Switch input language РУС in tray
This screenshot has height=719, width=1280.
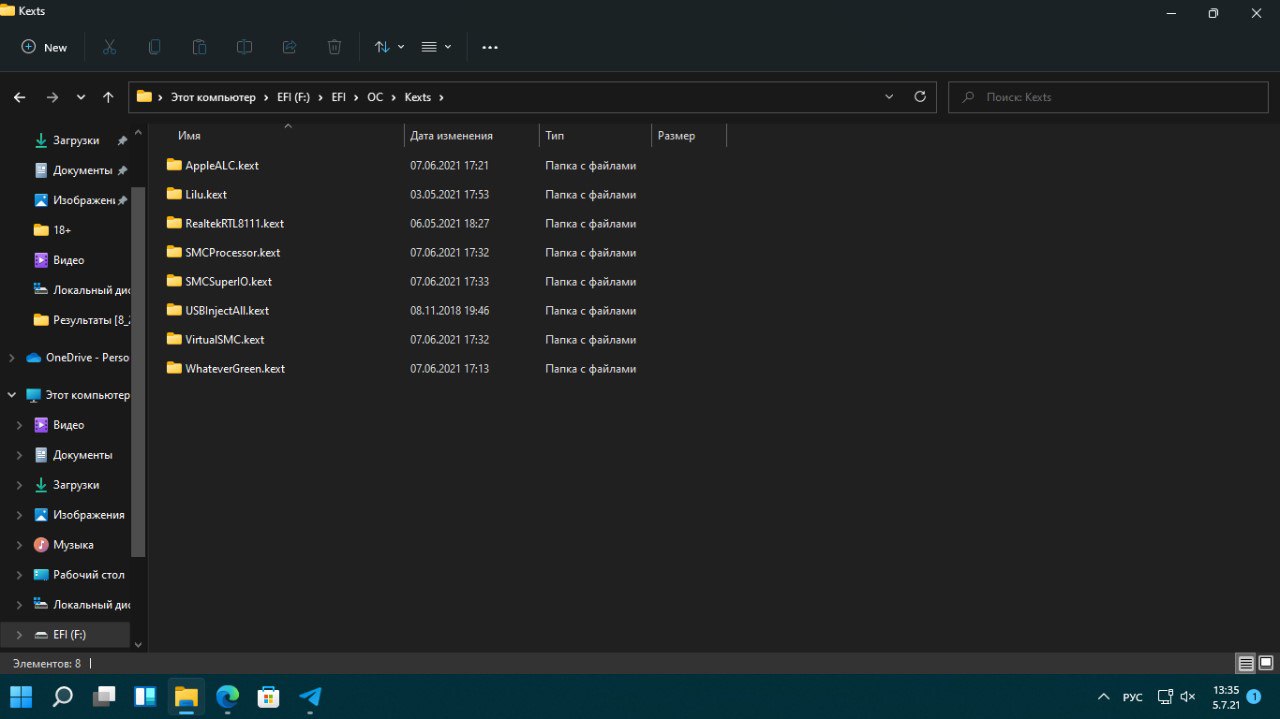pos(1132,697)
